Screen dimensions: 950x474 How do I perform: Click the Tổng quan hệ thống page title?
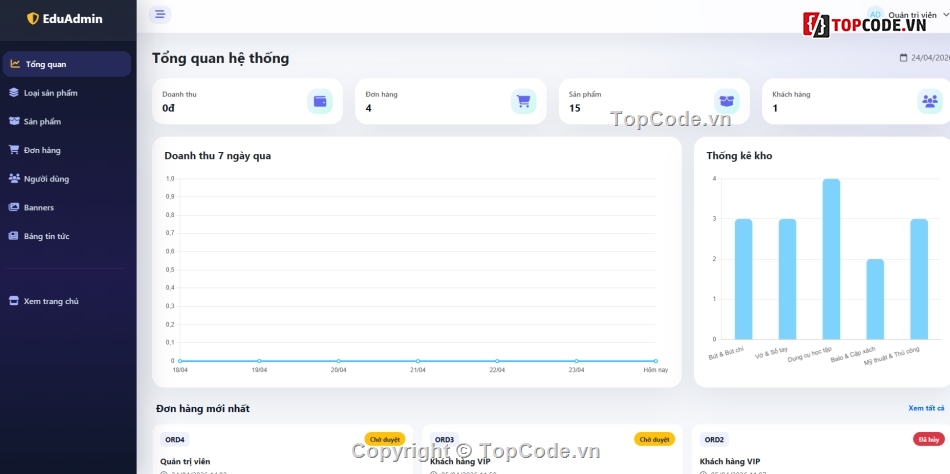[x=221, y=59]
